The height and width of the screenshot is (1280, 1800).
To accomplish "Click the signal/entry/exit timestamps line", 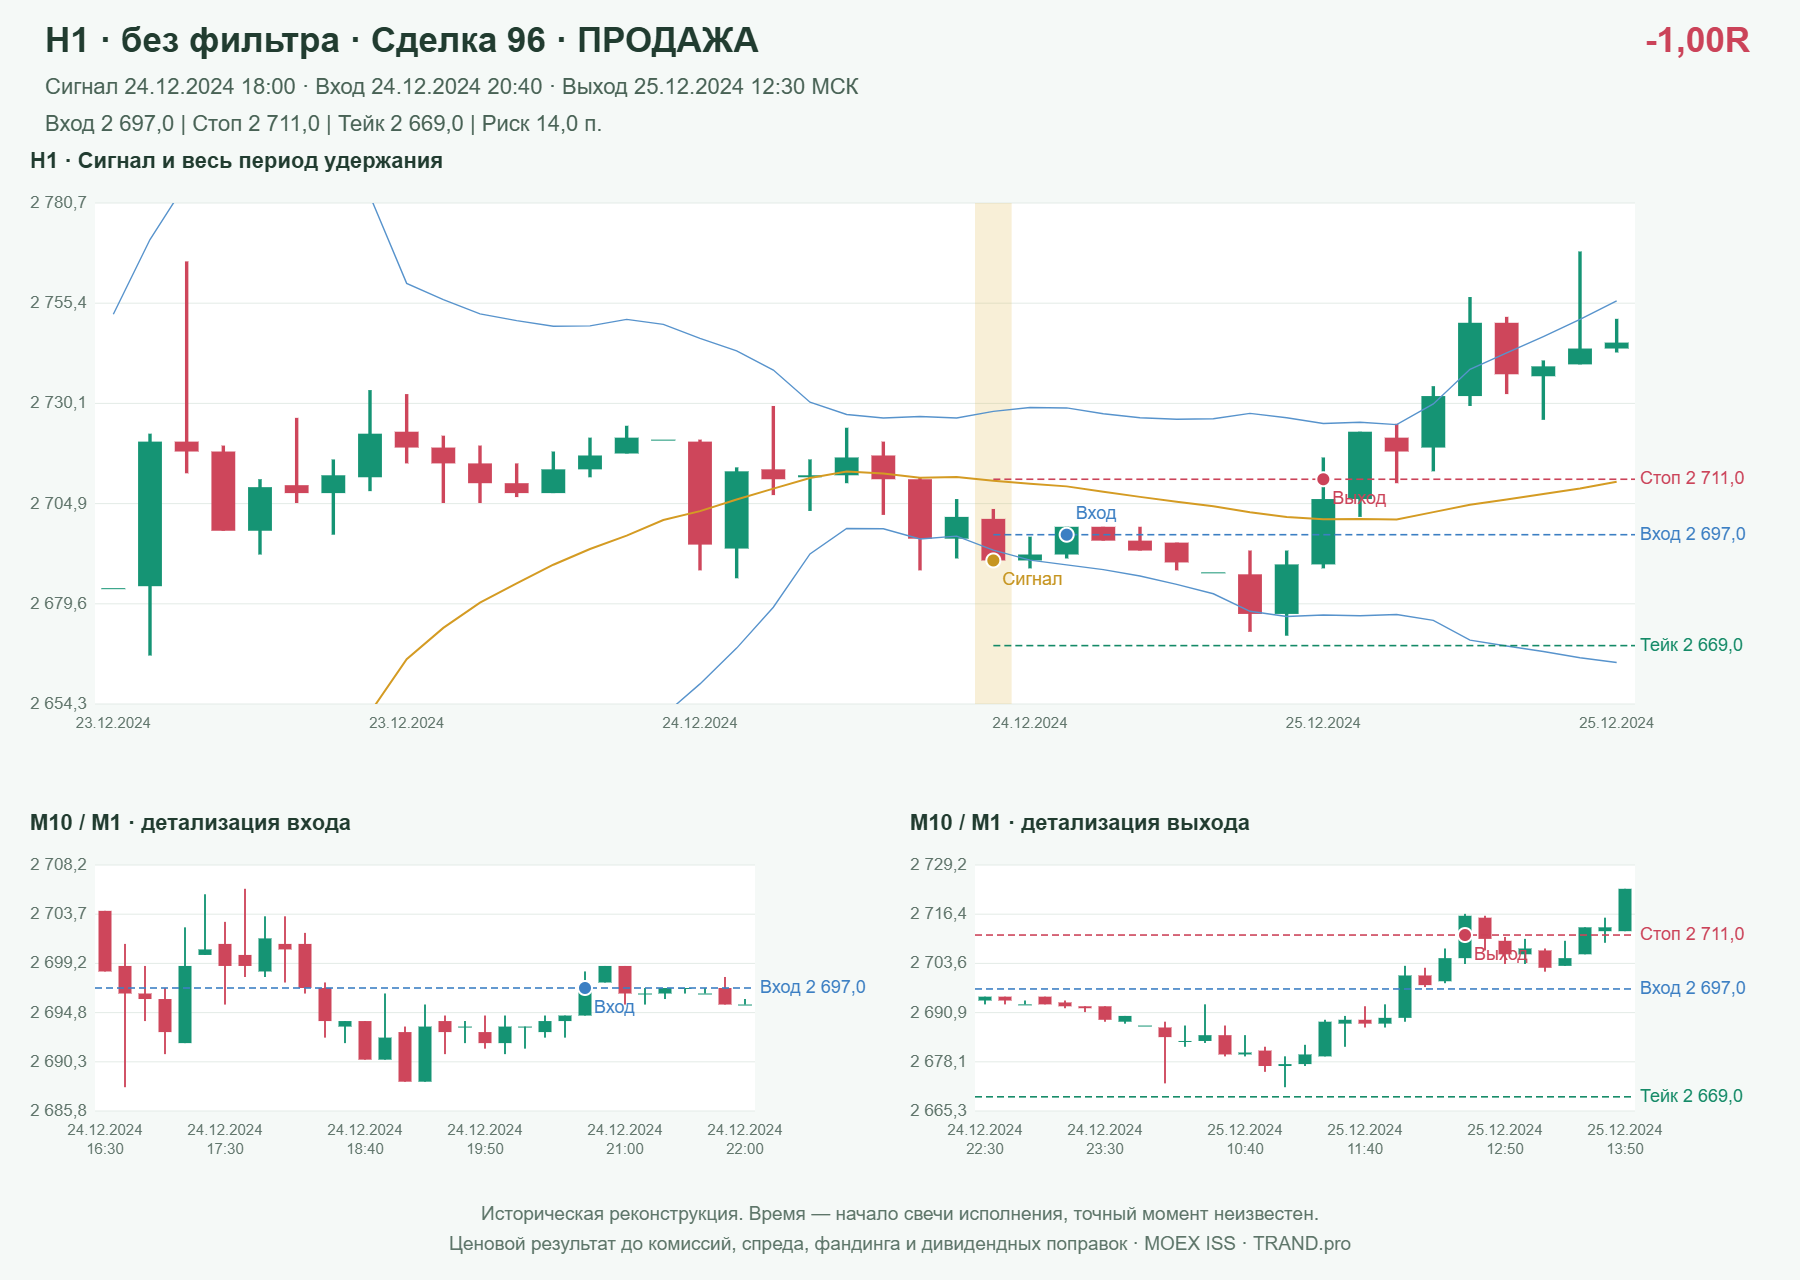I will tap(452, 87).
